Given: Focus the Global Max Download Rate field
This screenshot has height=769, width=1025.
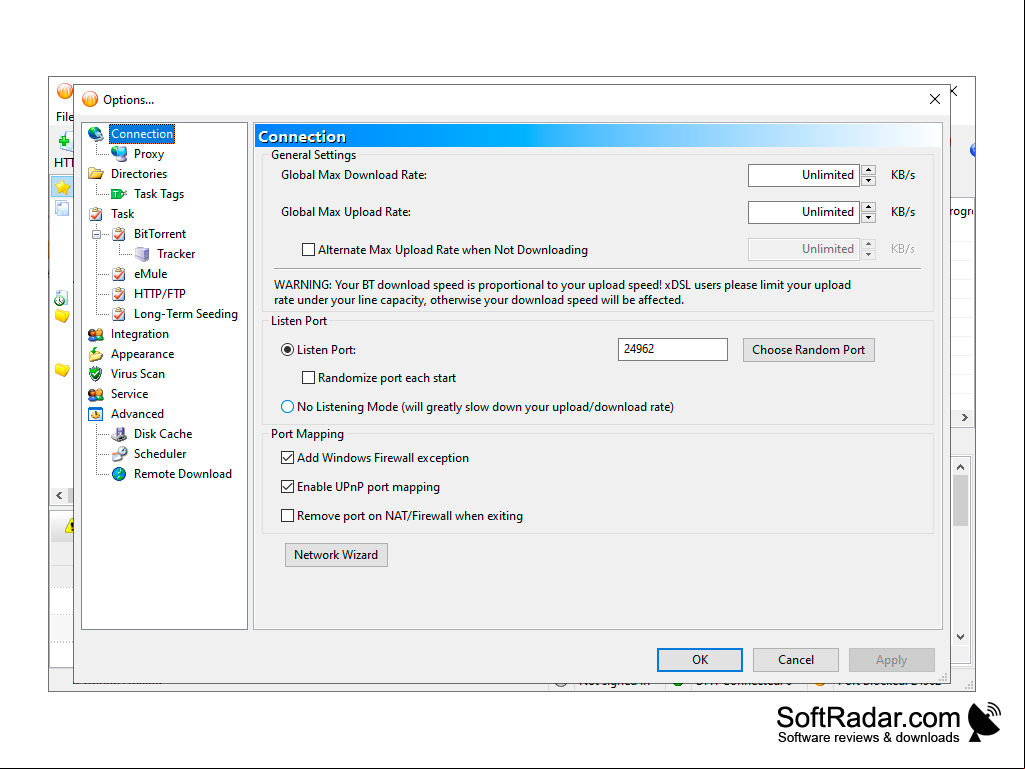Looking at the screenshot, I should pos(803,175).
